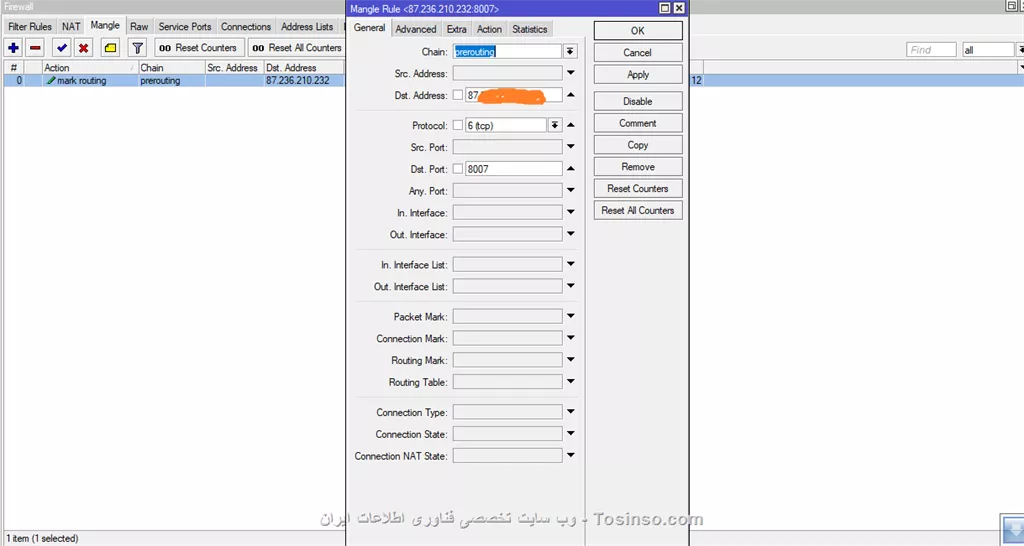1024x546 pixels.
Task: Switch to the Advanced tab in Mangle Rule
Action: coord(415,29)
